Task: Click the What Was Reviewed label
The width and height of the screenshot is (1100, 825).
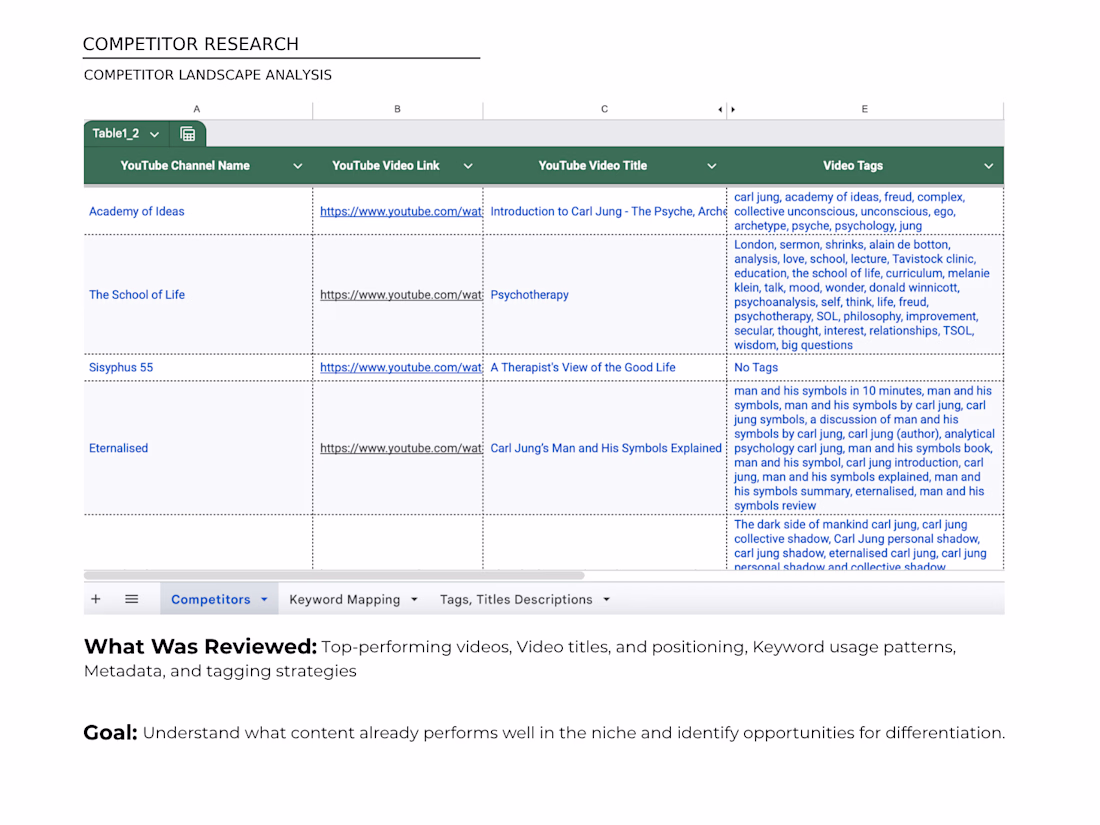Action: click(x=201, y=647)
